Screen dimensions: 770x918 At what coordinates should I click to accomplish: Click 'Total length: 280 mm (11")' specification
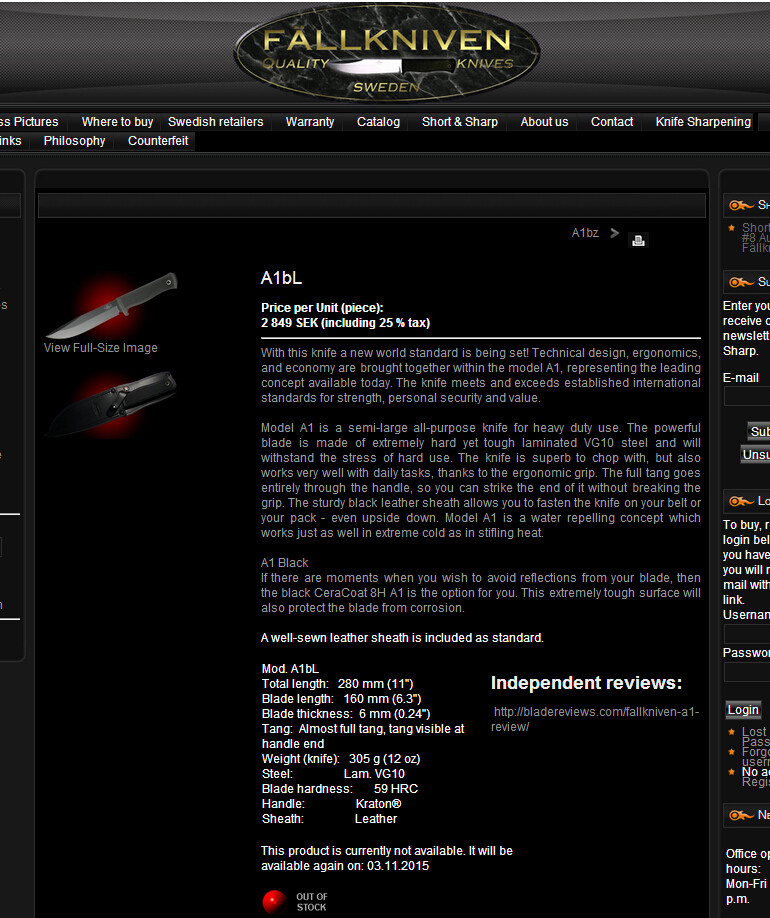click(x=338, y=684)
